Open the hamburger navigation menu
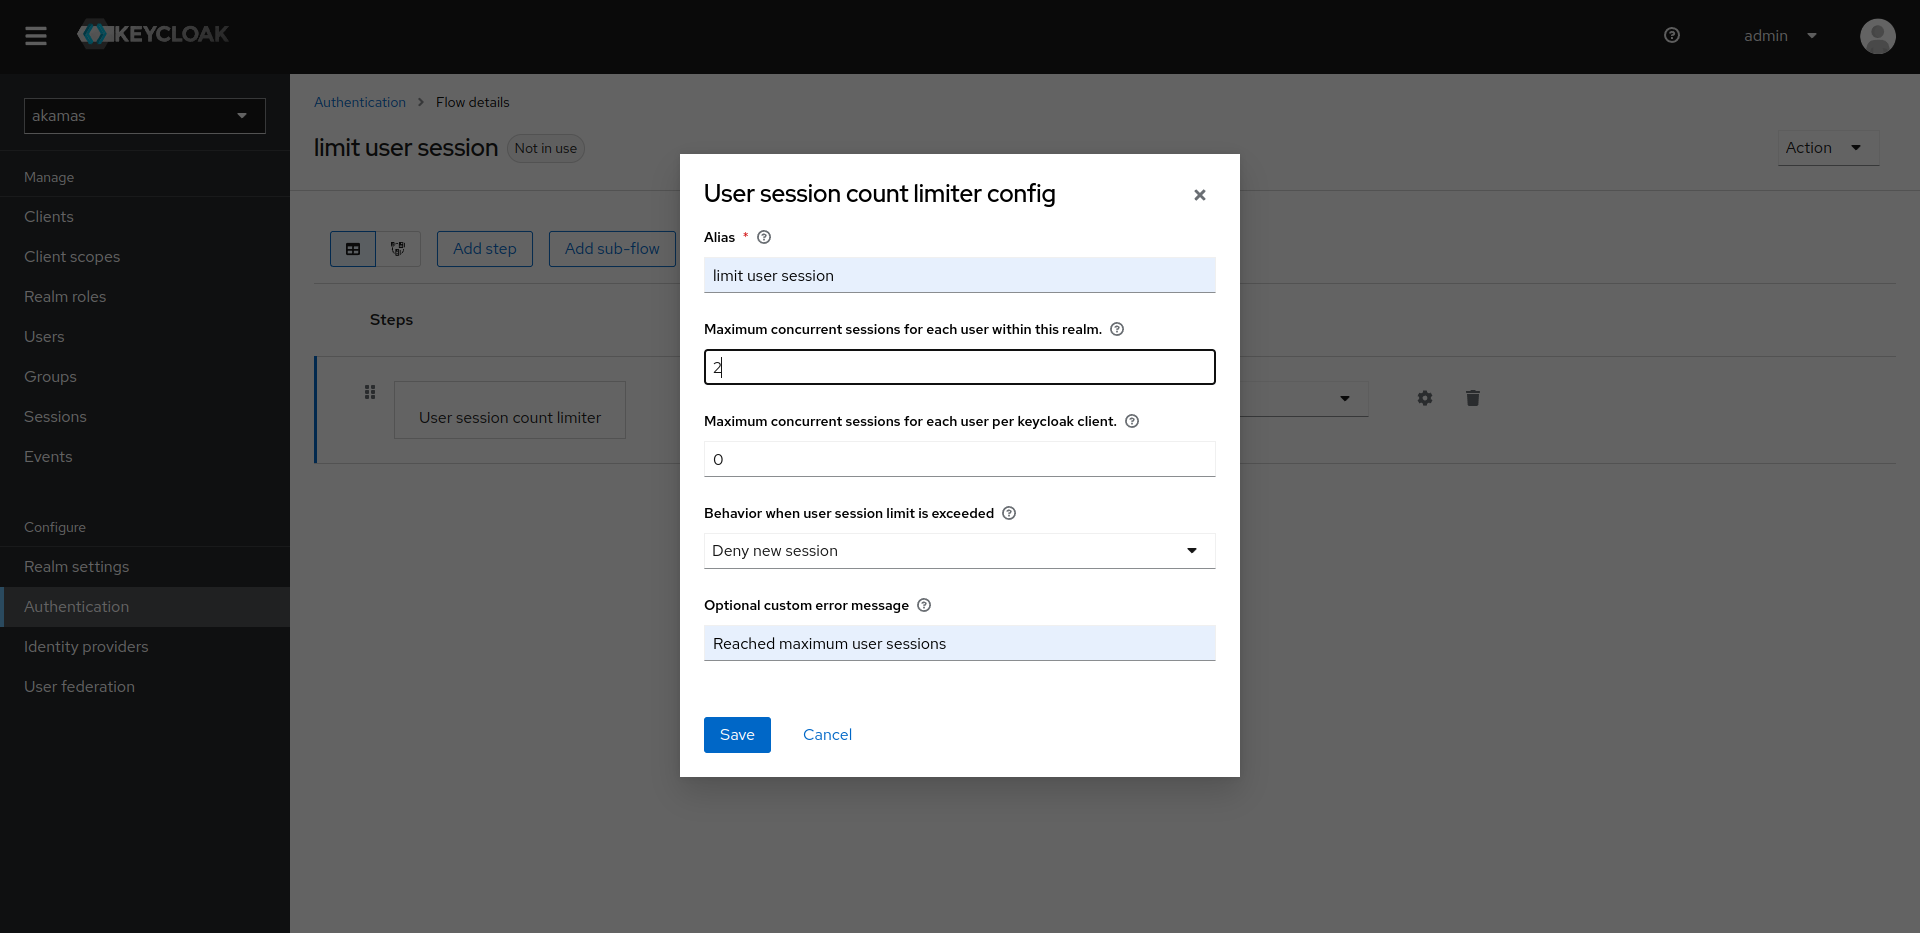The height and width of the screenshot is (933, 1920). click(36, 36)
